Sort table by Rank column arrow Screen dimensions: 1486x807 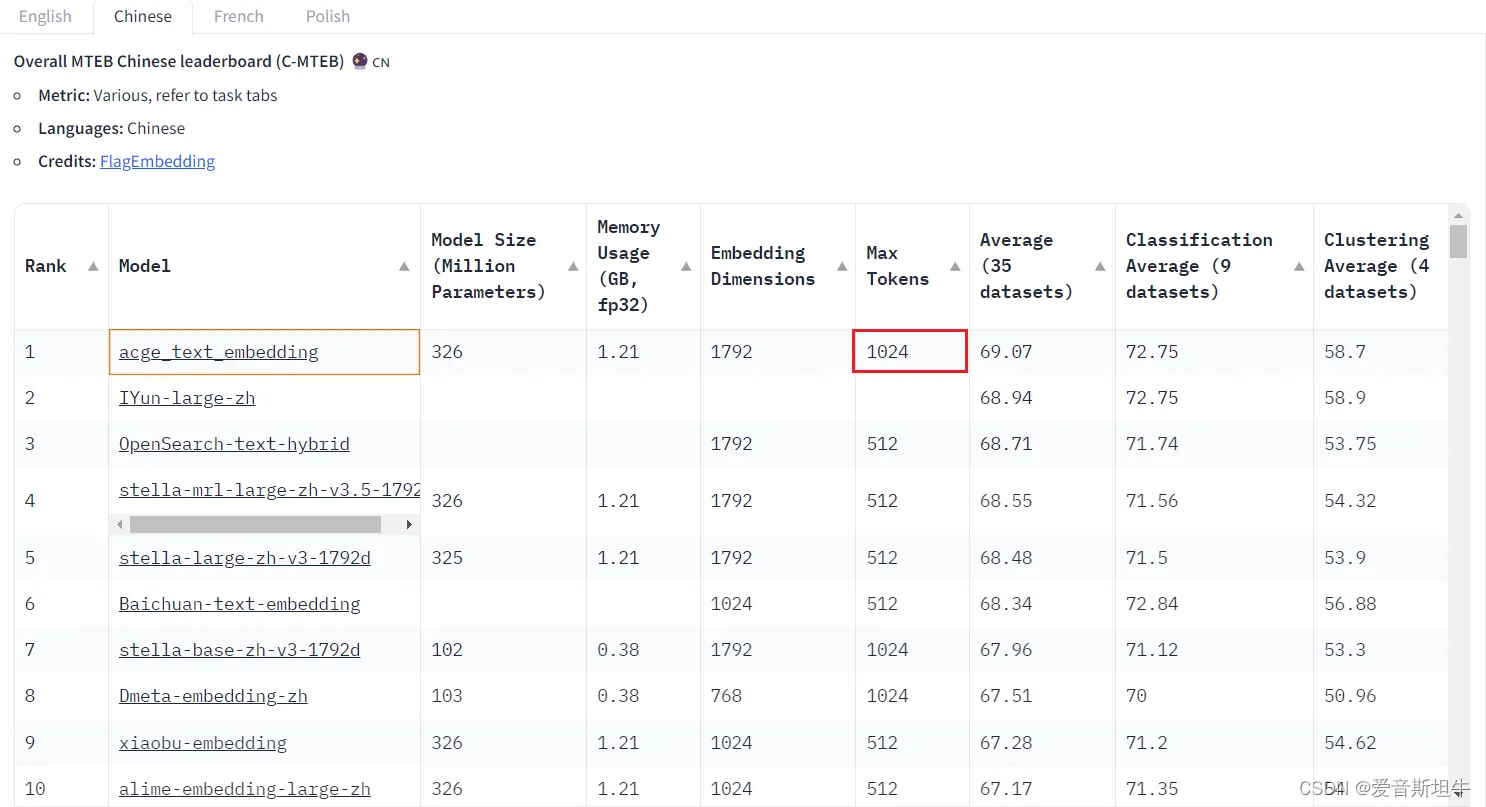click(93, 266)
